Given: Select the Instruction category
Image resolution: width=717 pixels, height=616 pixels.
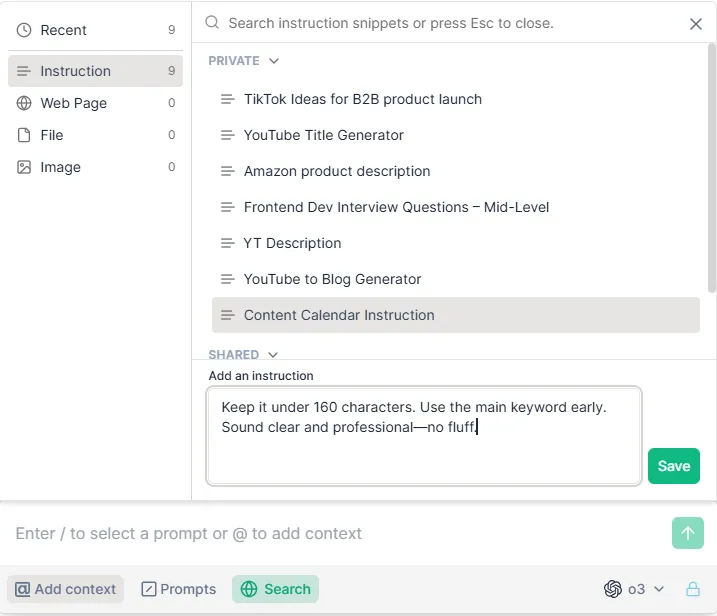Looking at the screenshot, I should 95,71.
